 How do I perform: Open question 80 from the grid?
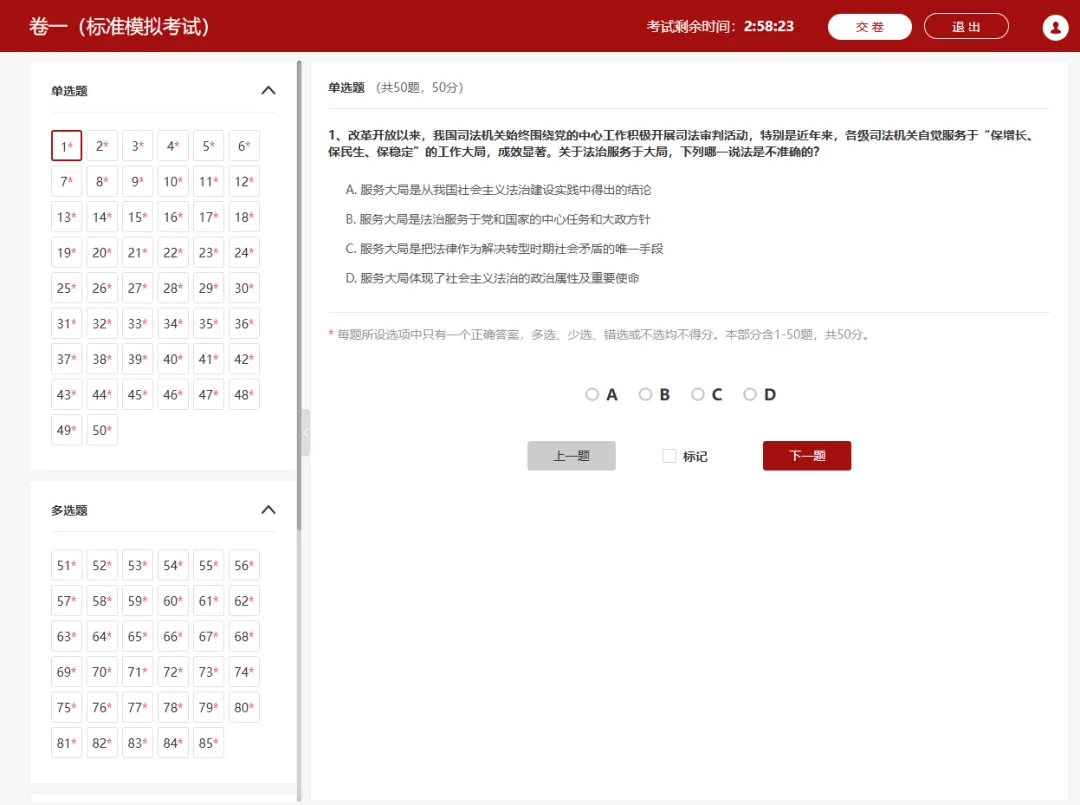(244, 707)
